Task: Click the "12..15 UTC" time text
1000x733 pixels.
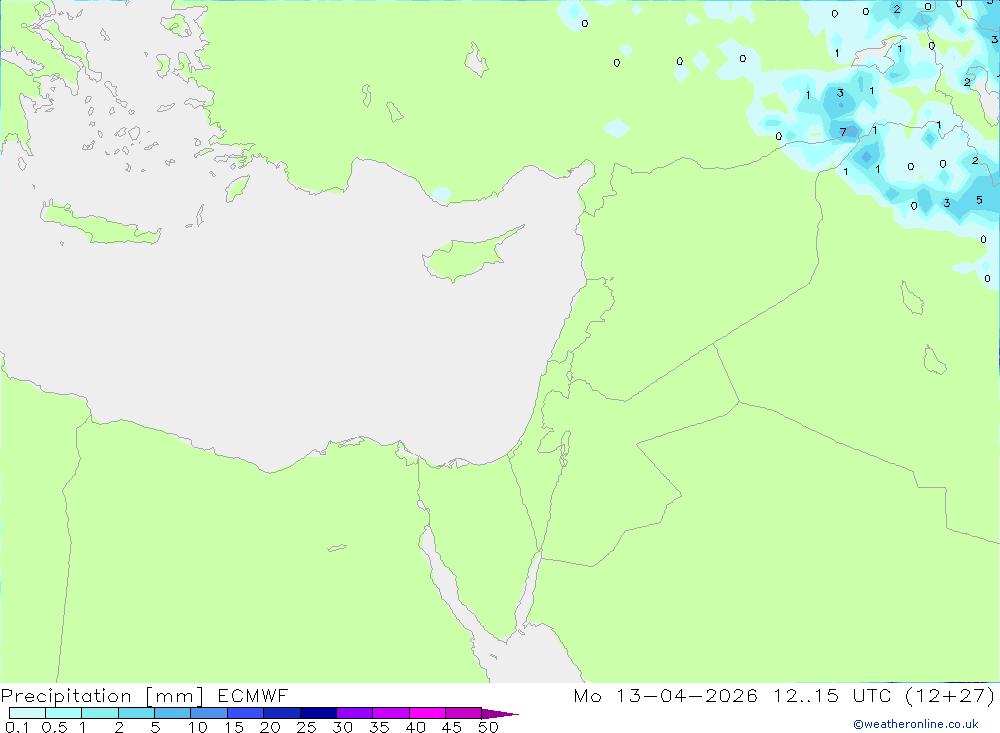Action: [x=832, y=695]
